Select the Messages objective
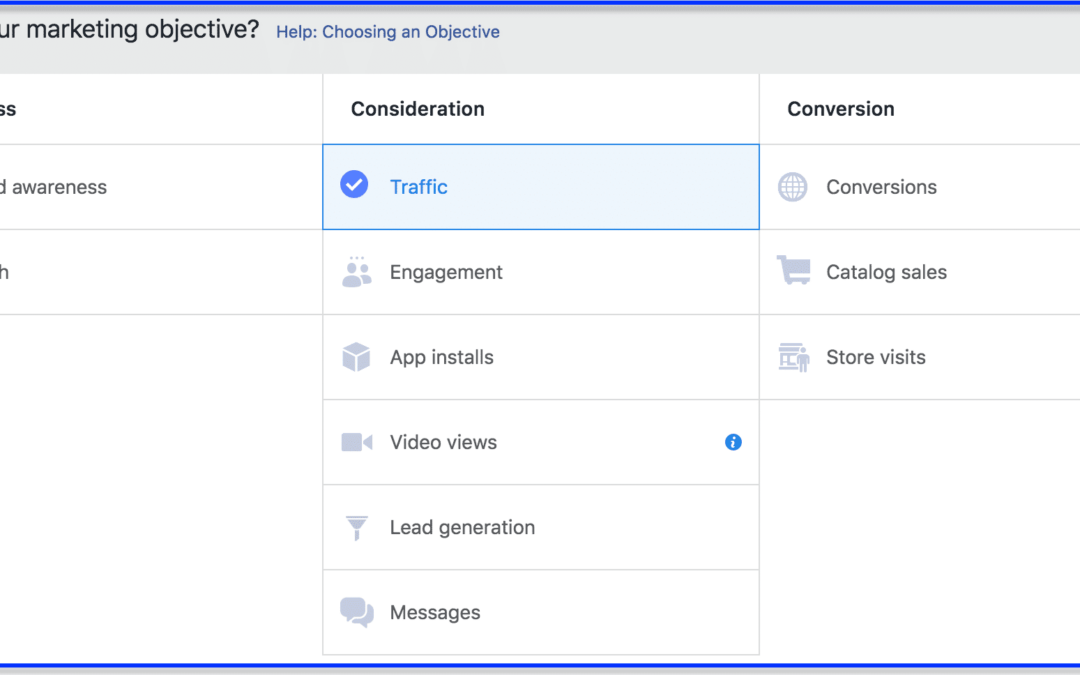Image resolution: width=1080 pixels, height=675 pixels. pos(541,612)
